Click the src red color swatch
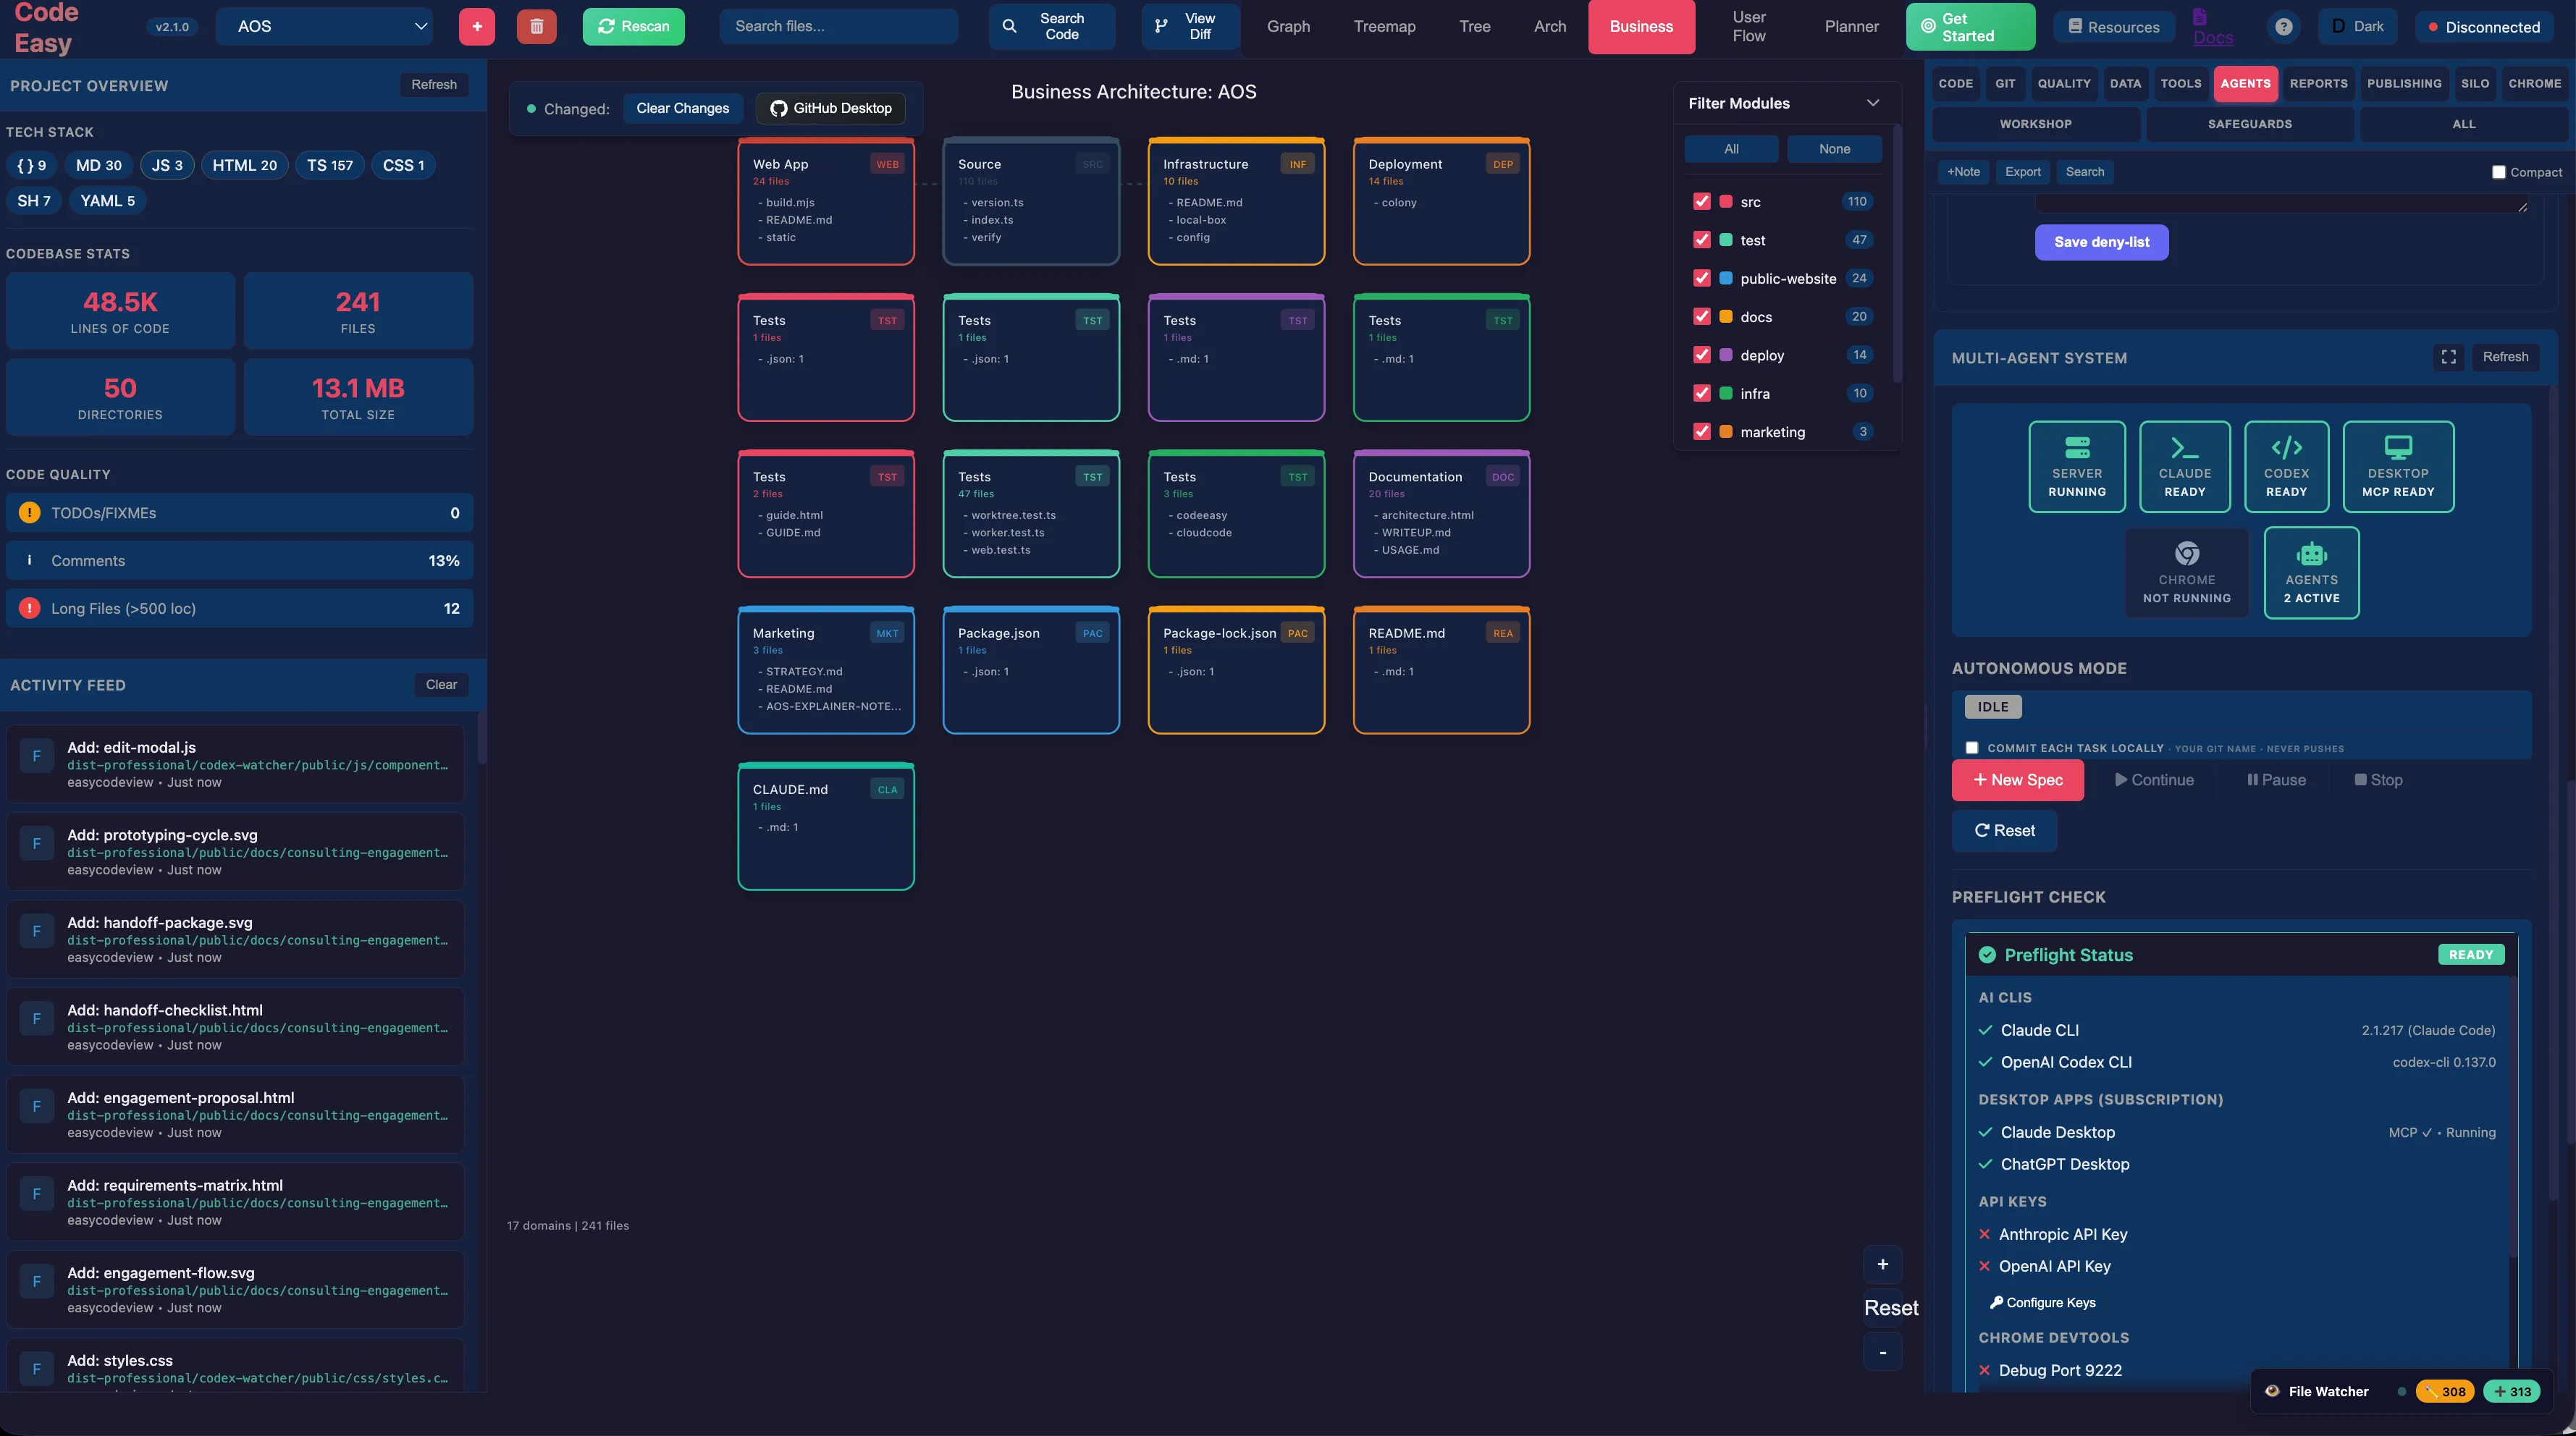The width and height of the screenshot is (2576, 1436). 1725,202
